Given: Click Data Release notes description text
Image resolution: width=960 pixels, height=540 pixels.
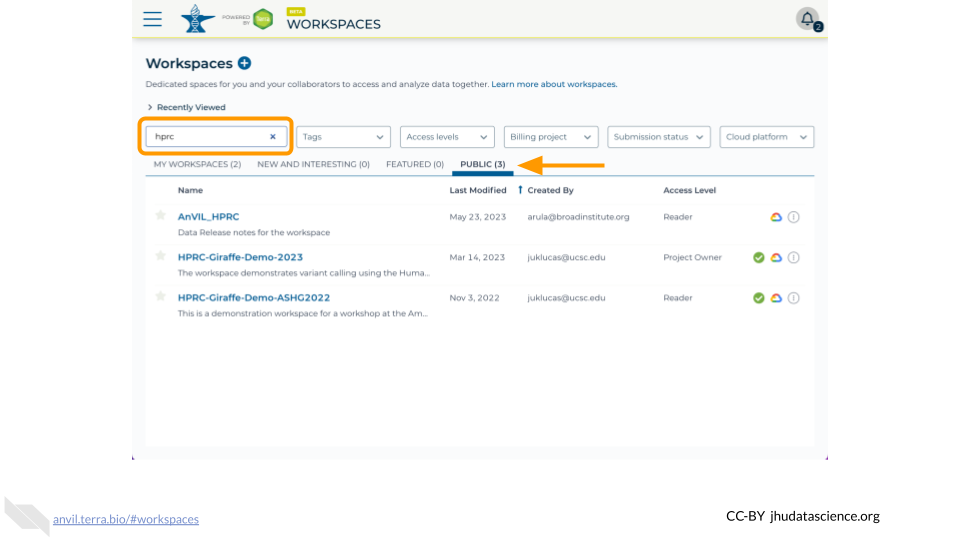Looking at the screenshot, I should pos(253,233).
